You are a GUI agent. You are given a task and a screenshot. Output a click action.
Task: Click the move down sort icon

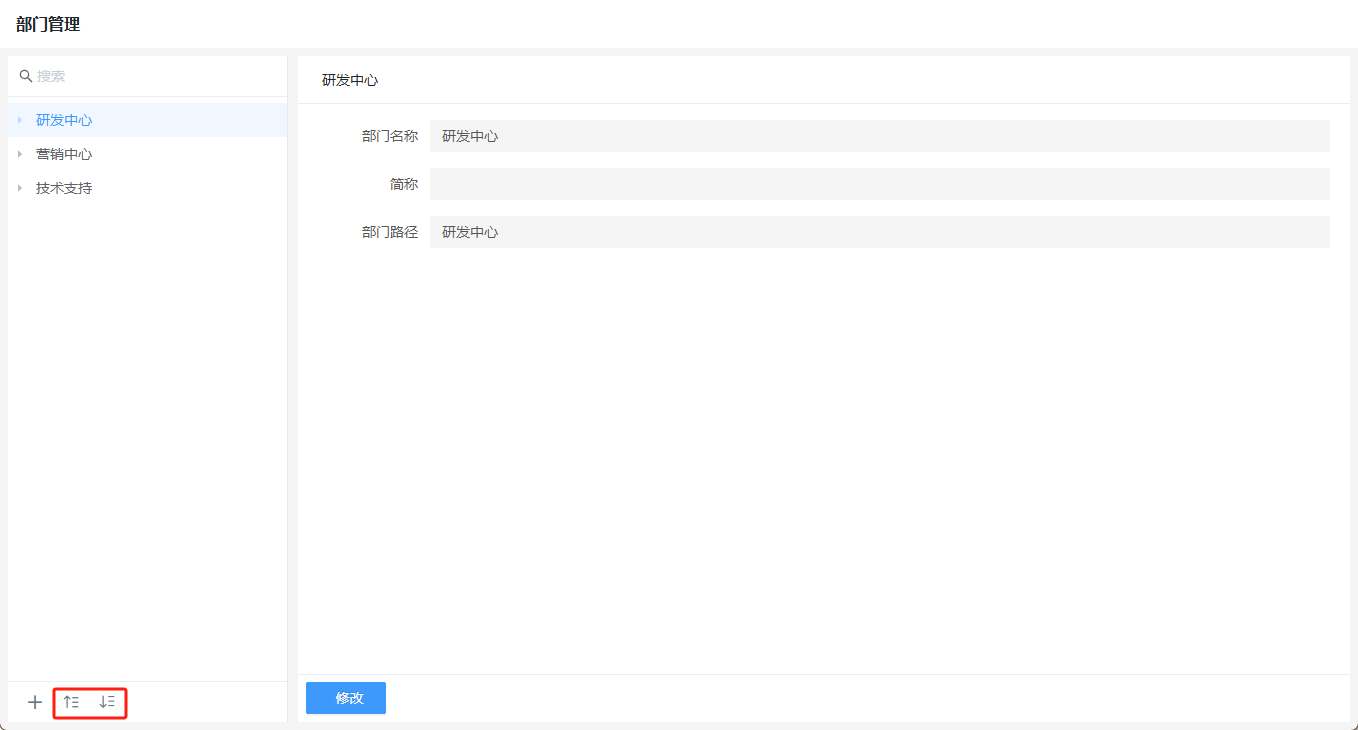pos(107,702)
